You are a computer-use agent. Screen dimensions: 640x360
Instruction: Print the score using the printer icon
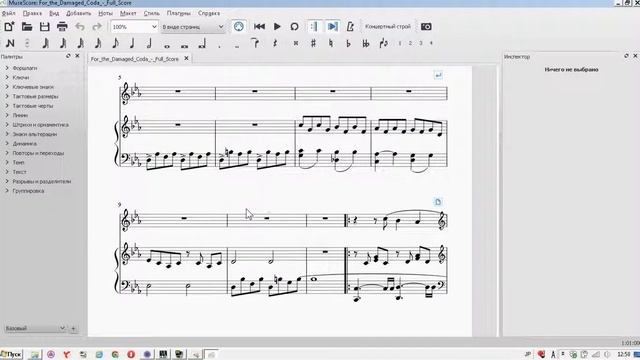tap(62, 27)
